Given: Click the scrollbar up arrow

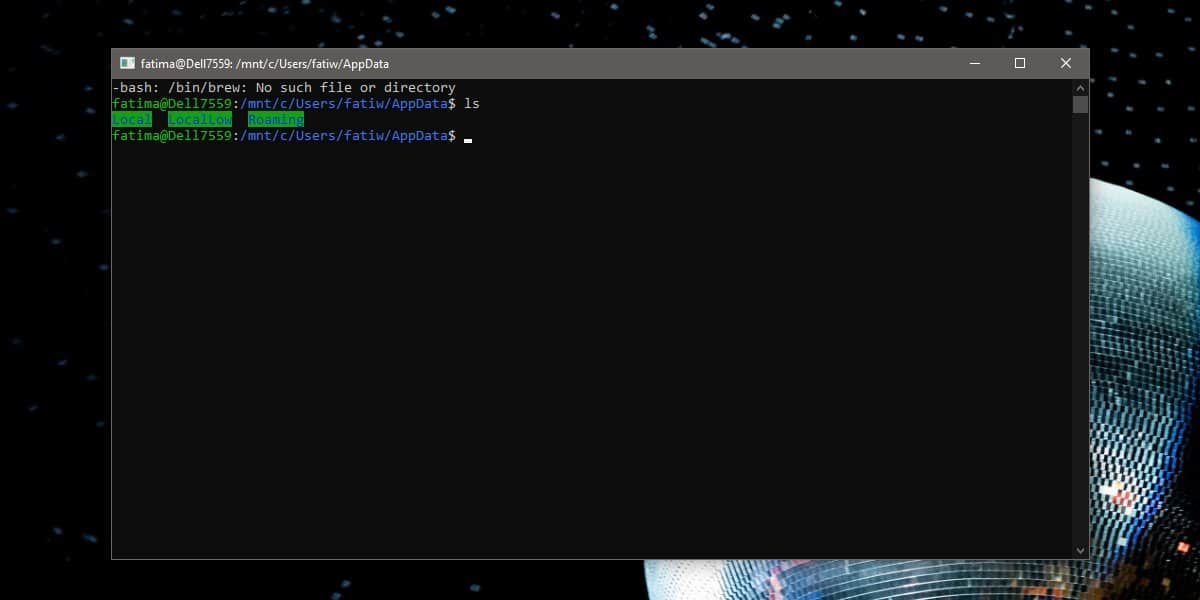Looking at the screenshot, I should point(1080,87).
